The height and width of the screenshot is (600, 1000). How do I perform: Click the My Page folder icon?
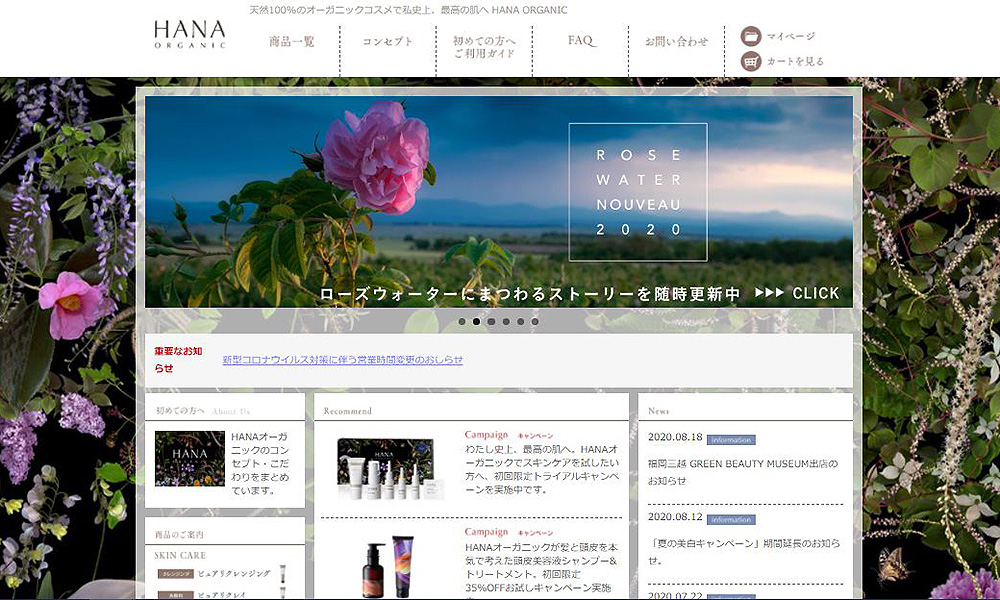click(x=751, y=37)
